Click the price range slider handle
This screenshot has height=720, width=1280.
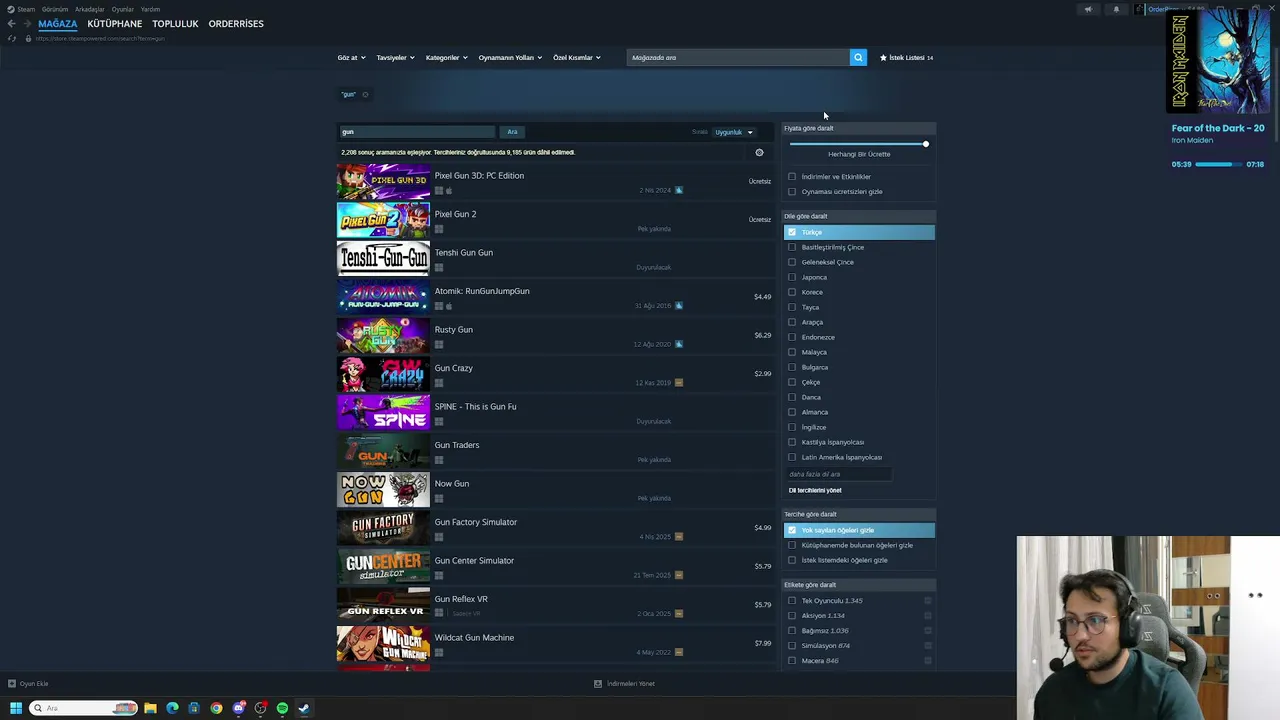(926, 144)
